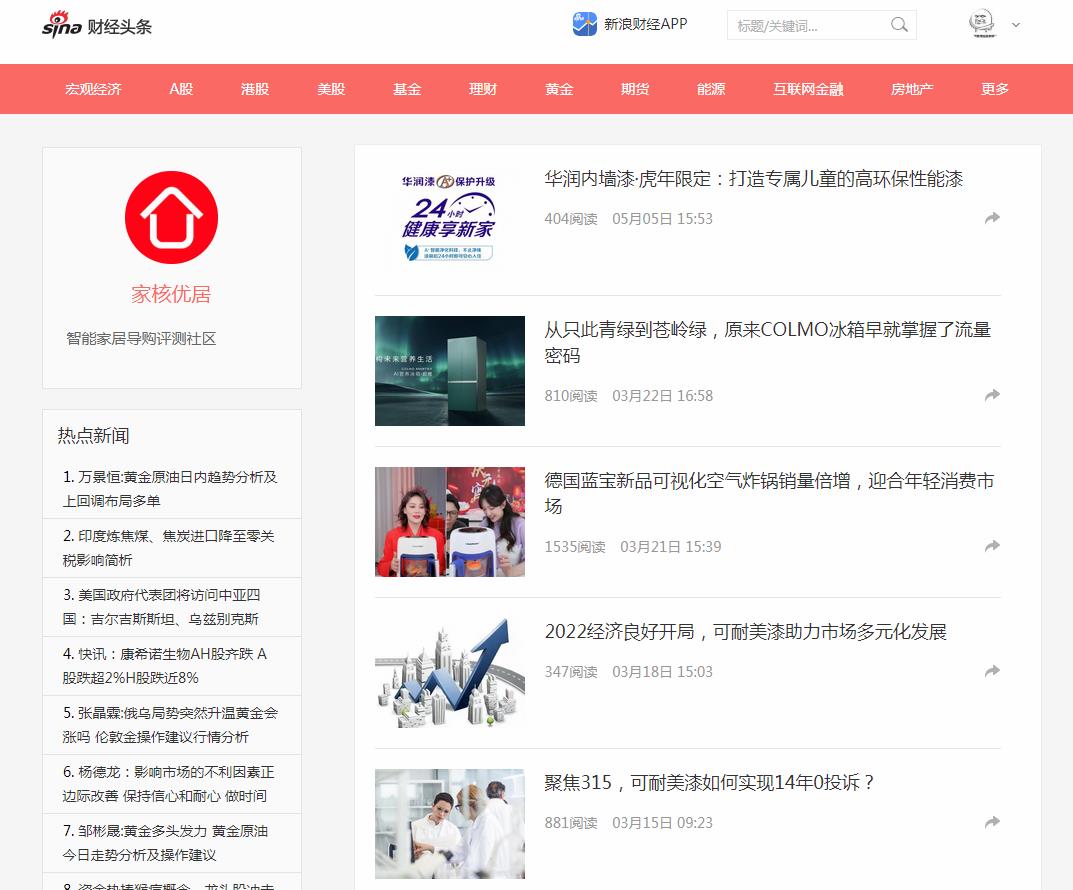Share the COLMO冰箱 article
The height and width of the screenshot is (890, 1073).
(x=992, y=395)
